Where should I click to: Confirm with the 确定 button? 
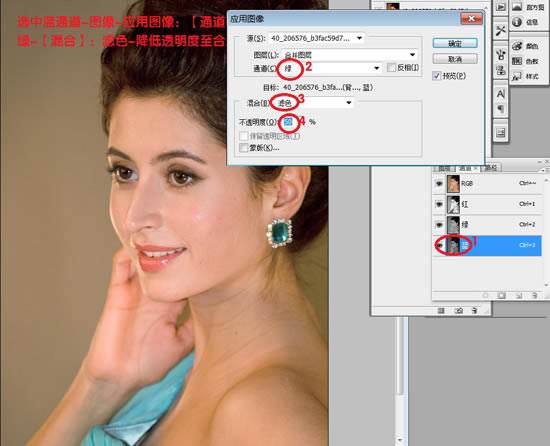455,43
